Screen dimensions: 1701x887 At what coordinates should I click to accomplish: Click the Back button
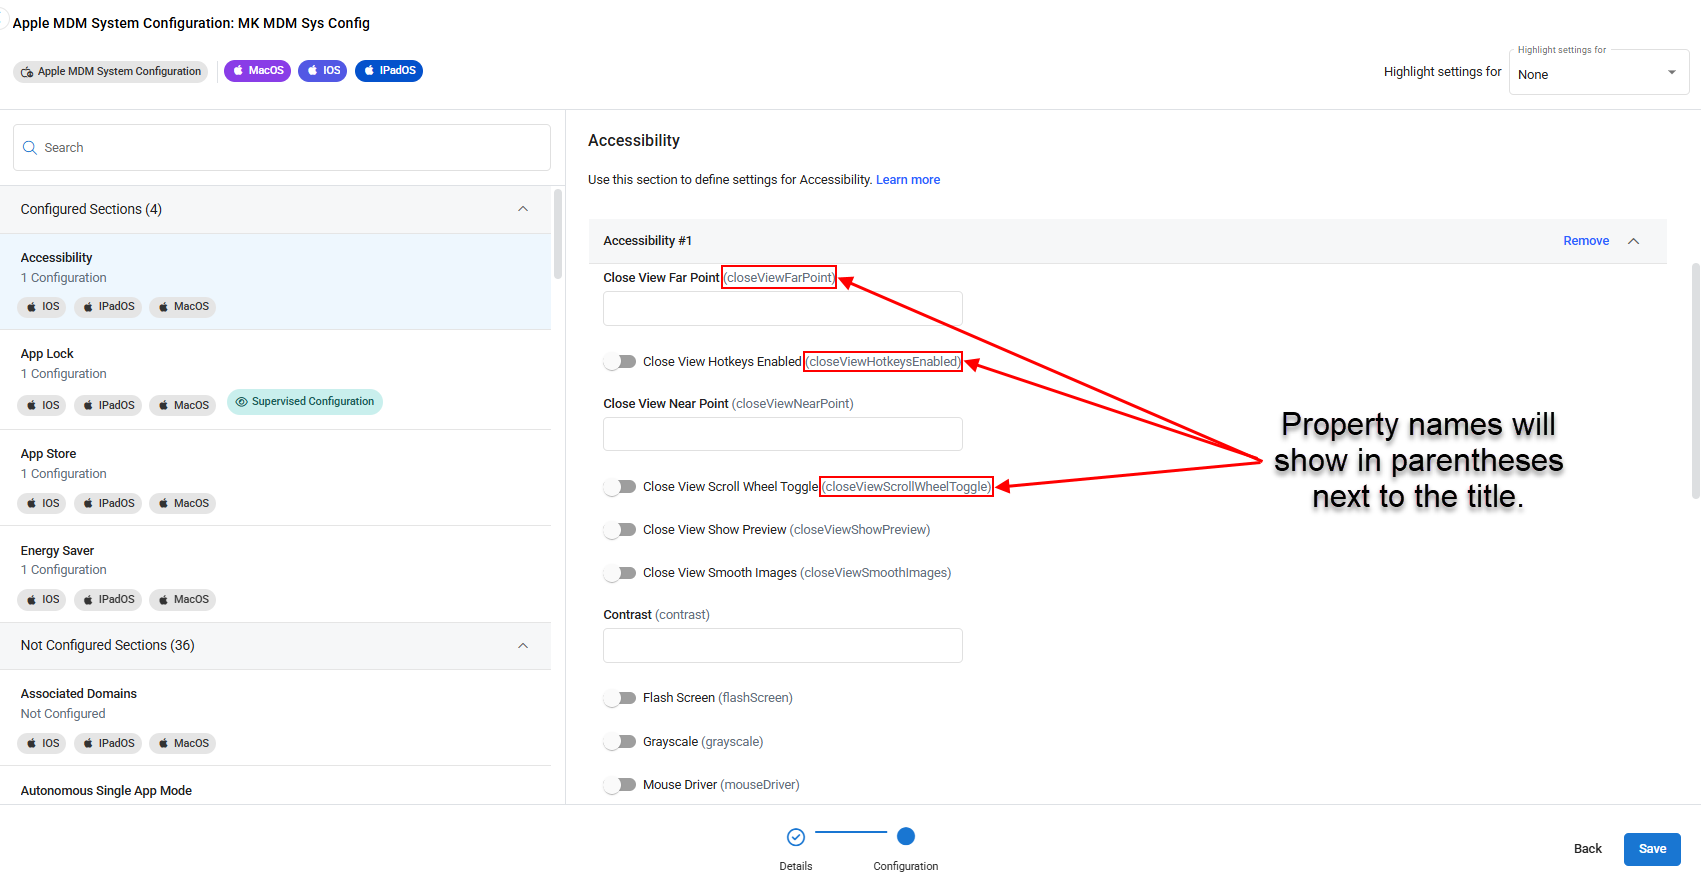(x=1588, y=849)
